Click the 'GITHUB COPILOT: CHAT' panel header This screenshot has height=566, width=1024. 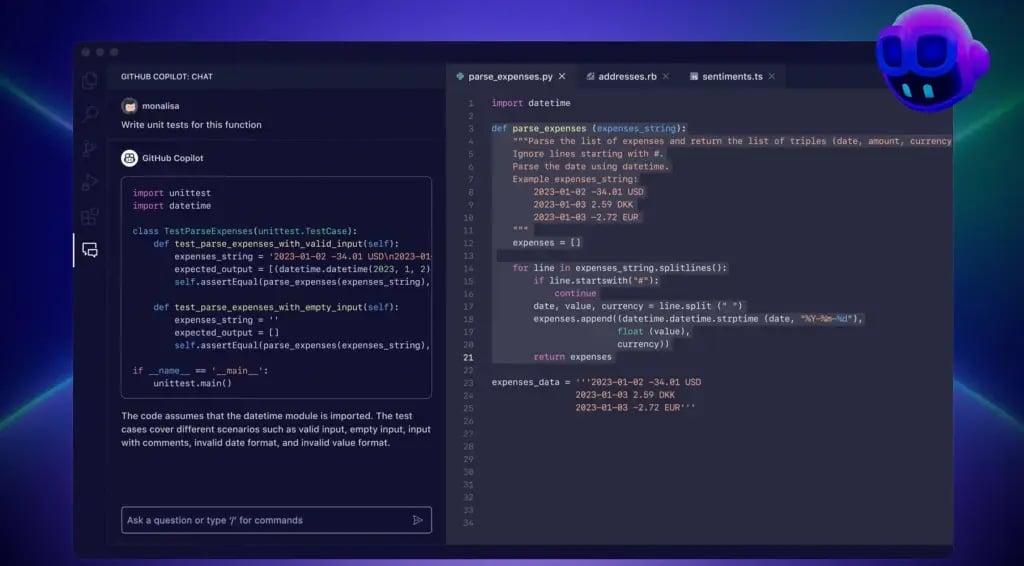(x=167, y=76)
